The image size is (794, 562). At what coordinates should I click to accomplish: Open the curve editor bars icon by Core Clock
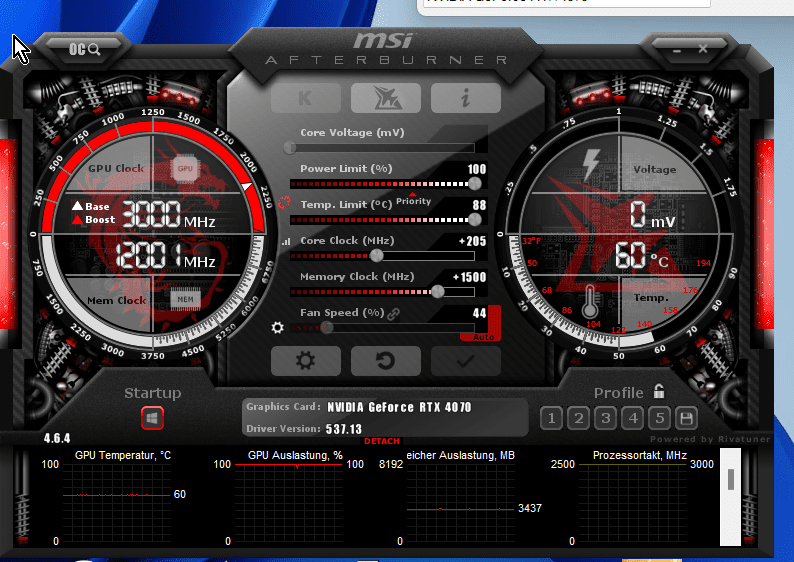pos(286,242)
